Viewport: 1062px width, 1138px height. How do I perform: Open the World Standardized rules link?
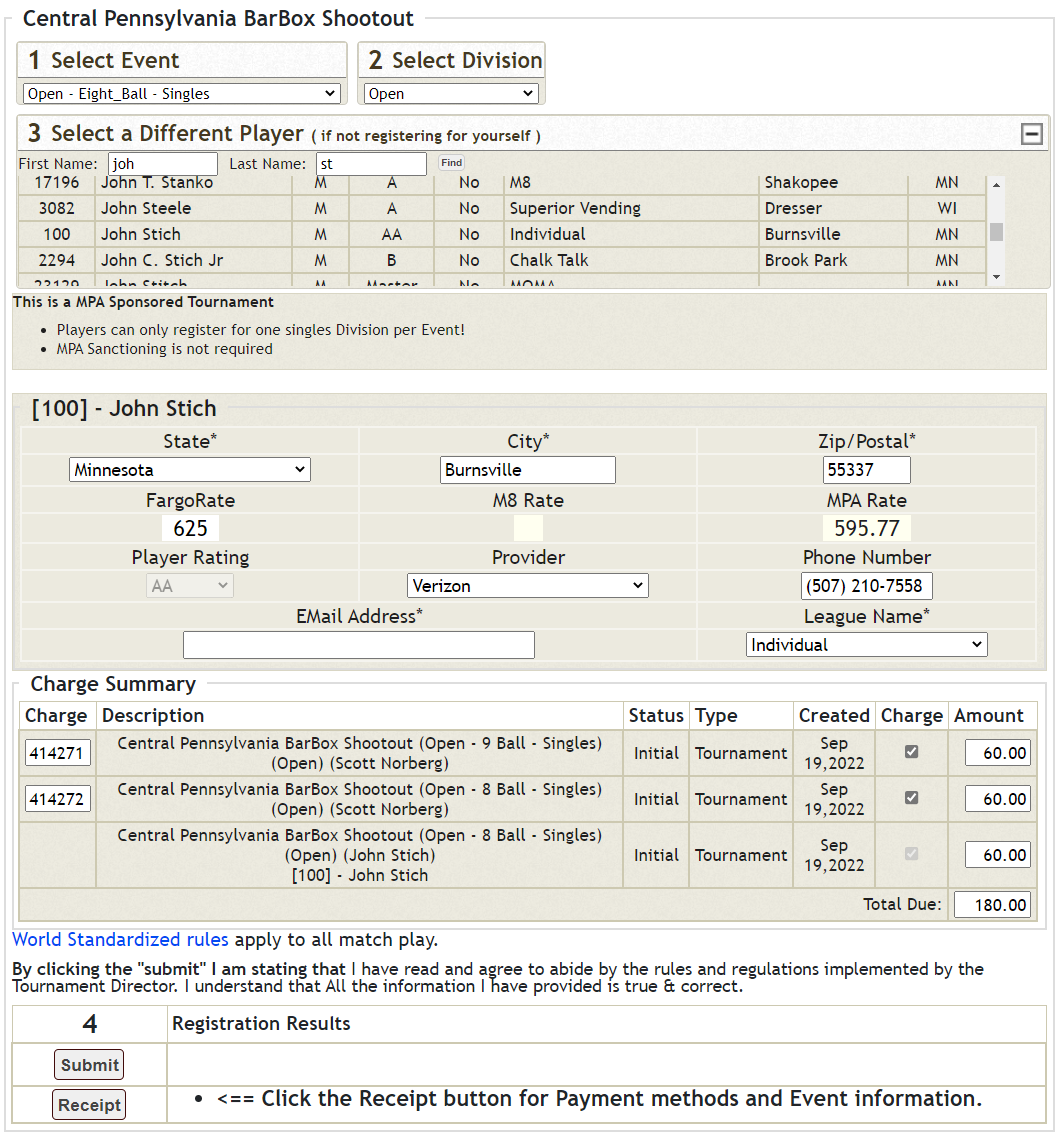click(120, 940)
